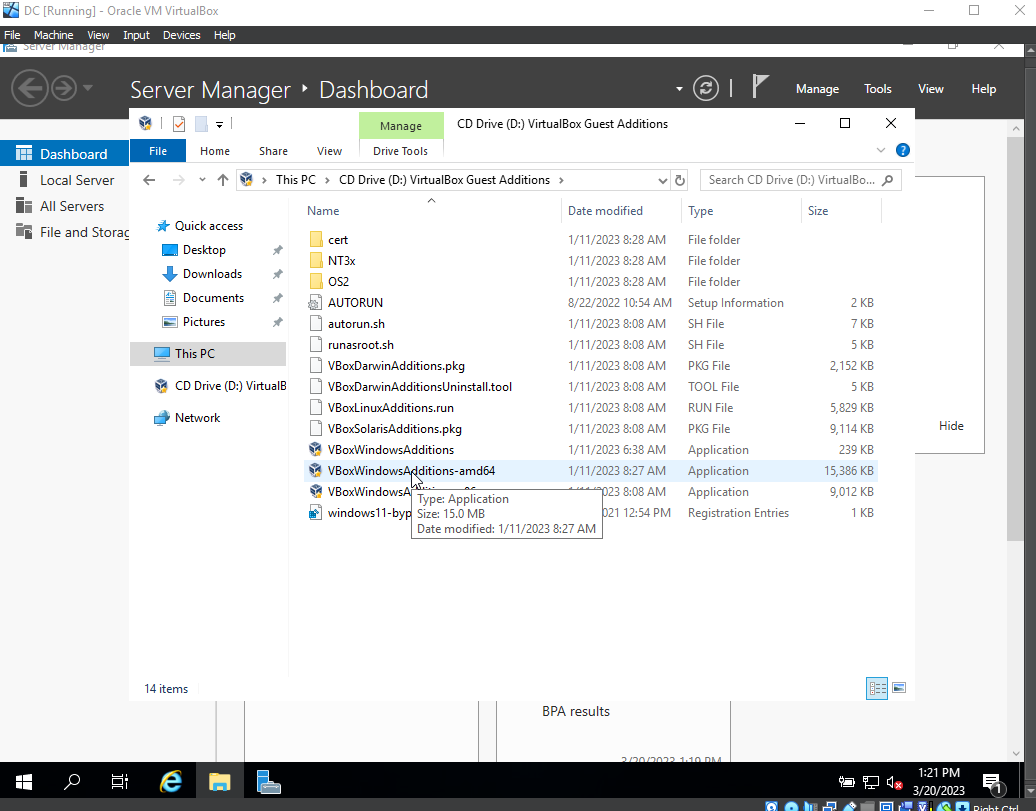Click the search magnifier in Explorer
This screenshot has width=1036, height=811.
(x=888, y=180)
